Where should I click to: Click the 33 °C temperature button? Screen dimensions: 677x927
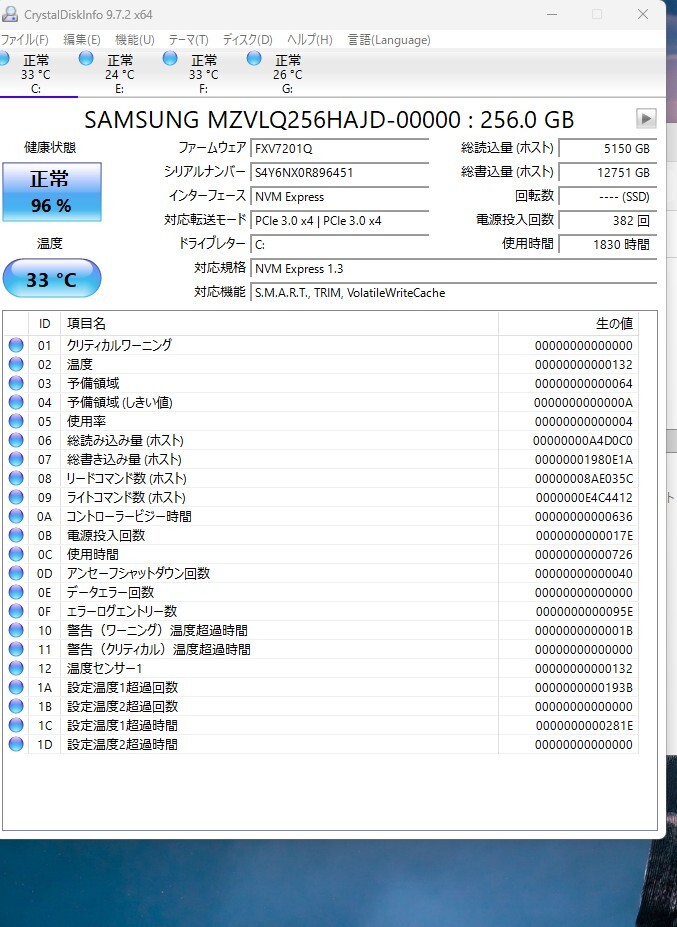pyautogui.click(x=51, y=279)
